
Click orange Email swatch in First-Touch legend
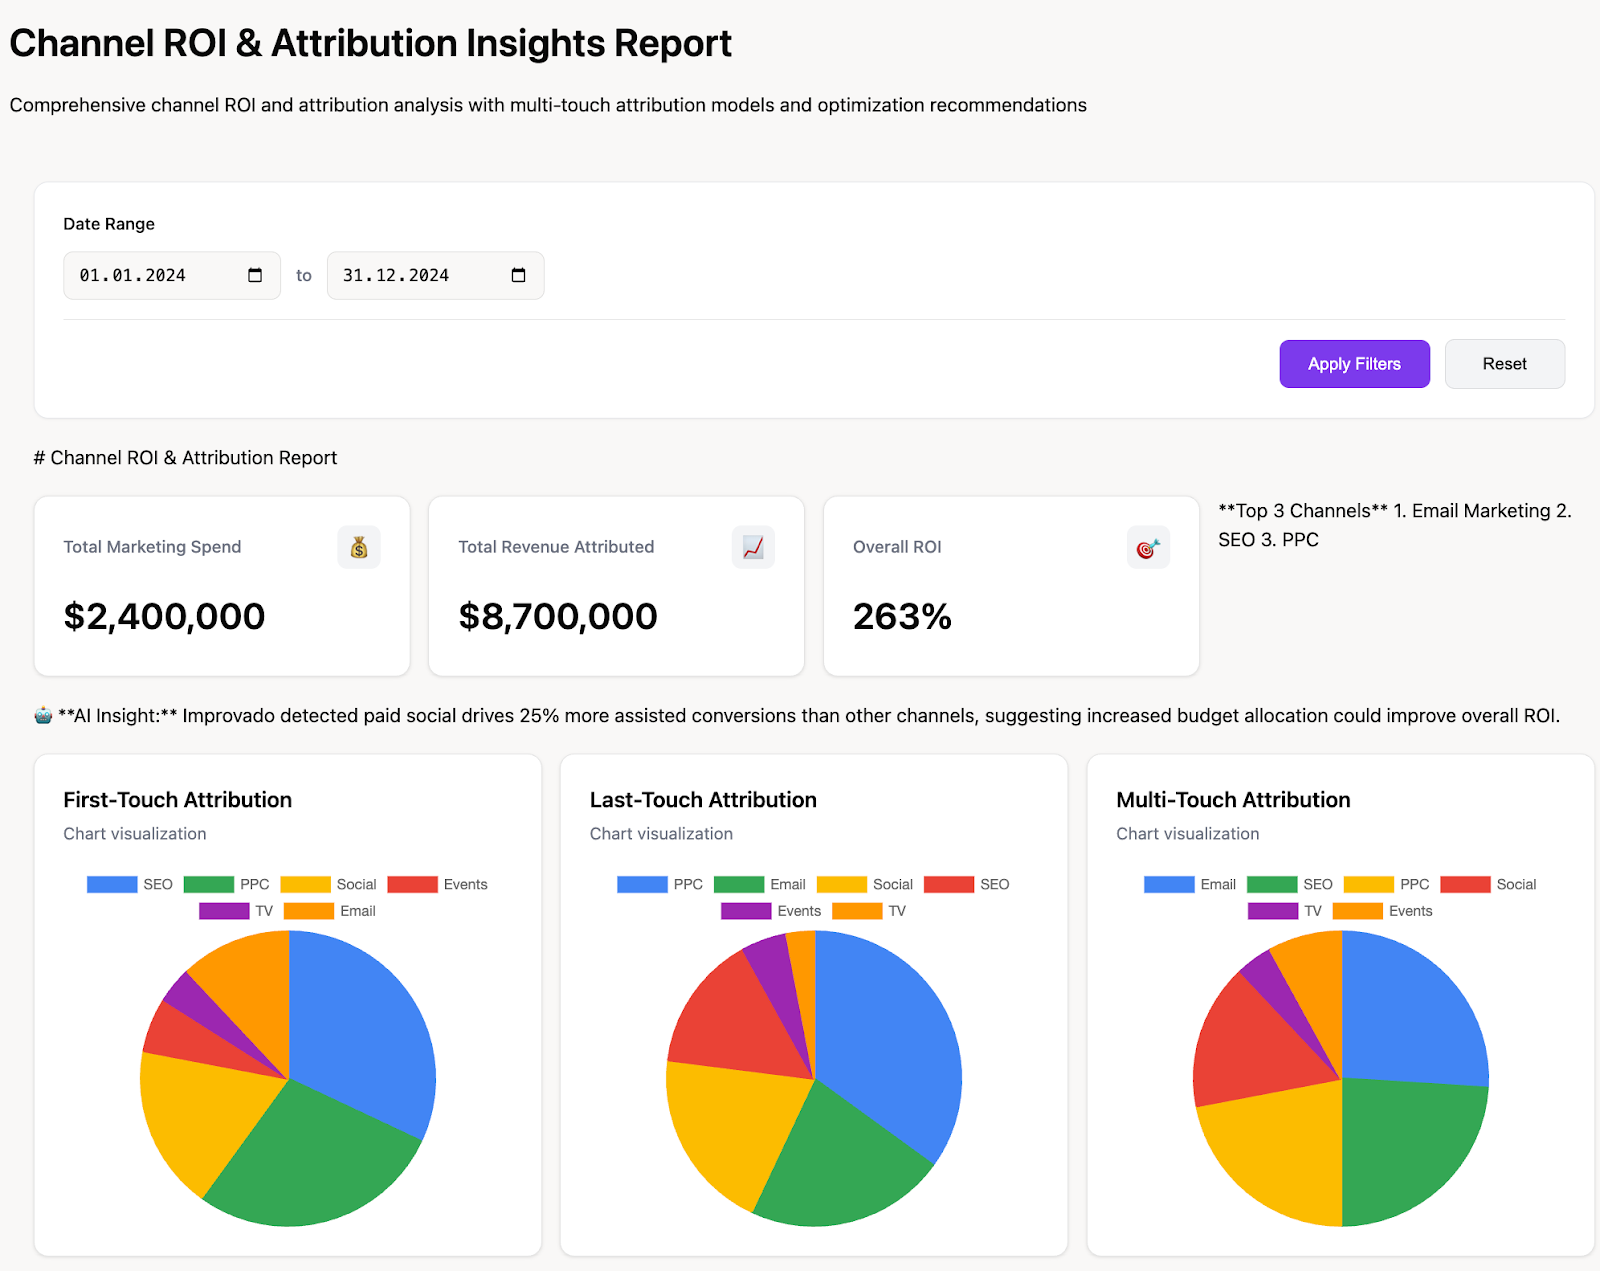[x=308, y=911]
